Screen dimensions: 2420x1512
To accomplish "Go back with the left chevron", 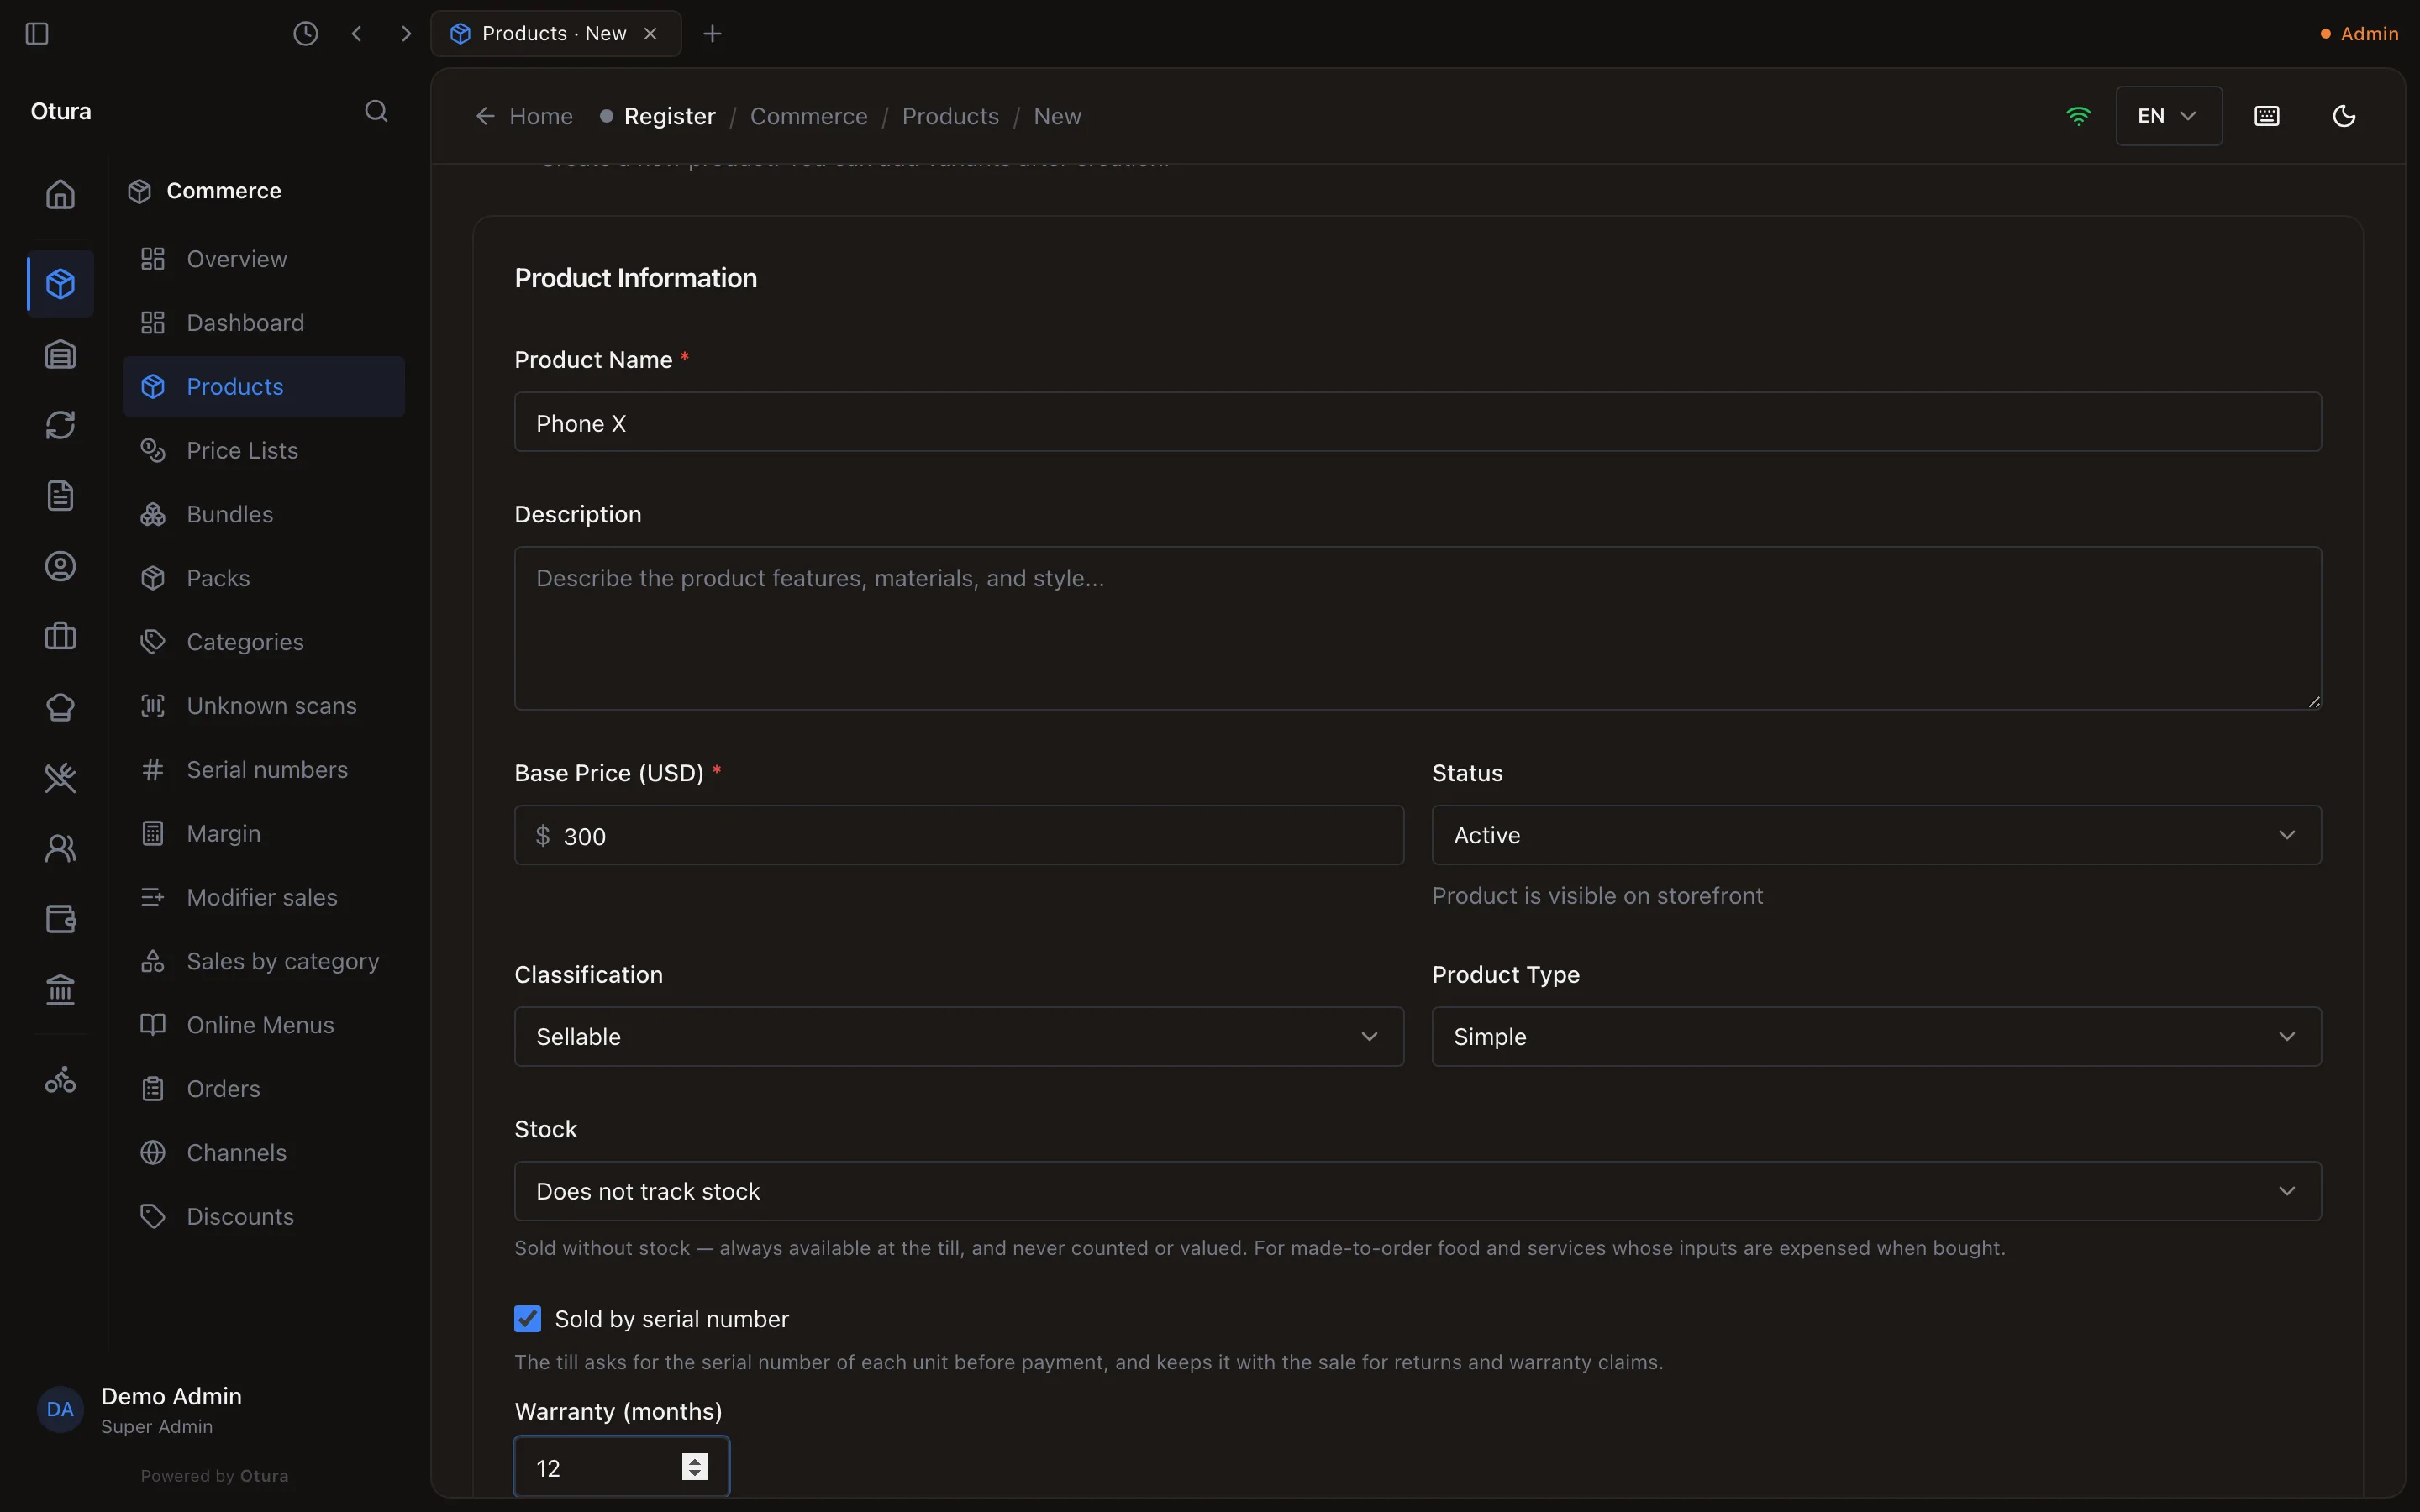I will tap(357, 34).
